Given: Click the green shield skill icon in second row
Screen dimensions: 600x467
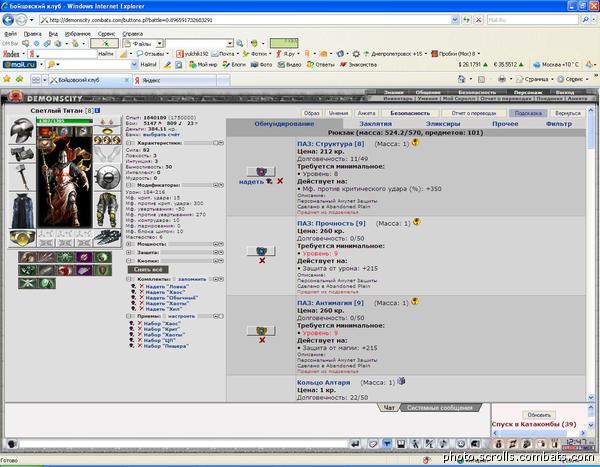Looking at the screenshot, I should (x=102, y=270).
